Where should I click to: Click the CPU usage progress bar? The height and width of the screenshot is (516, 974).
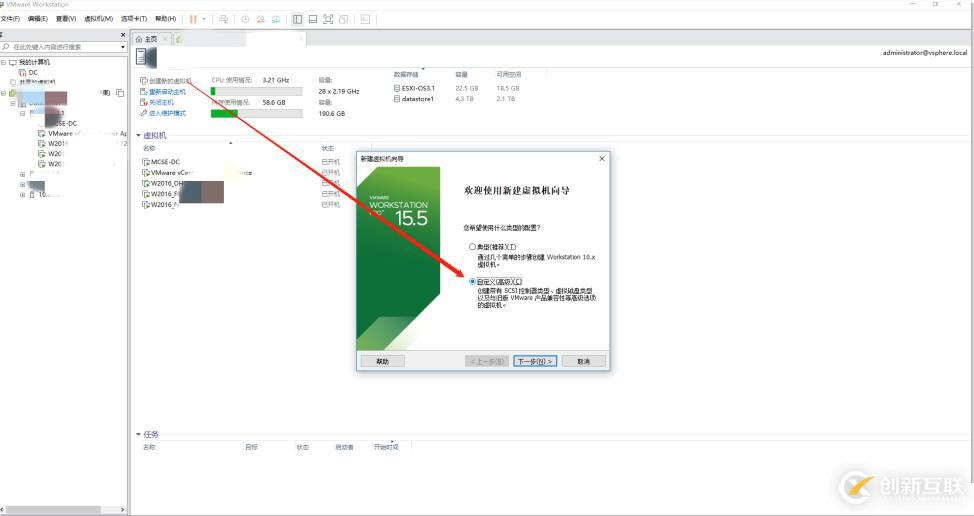[257, 91]
